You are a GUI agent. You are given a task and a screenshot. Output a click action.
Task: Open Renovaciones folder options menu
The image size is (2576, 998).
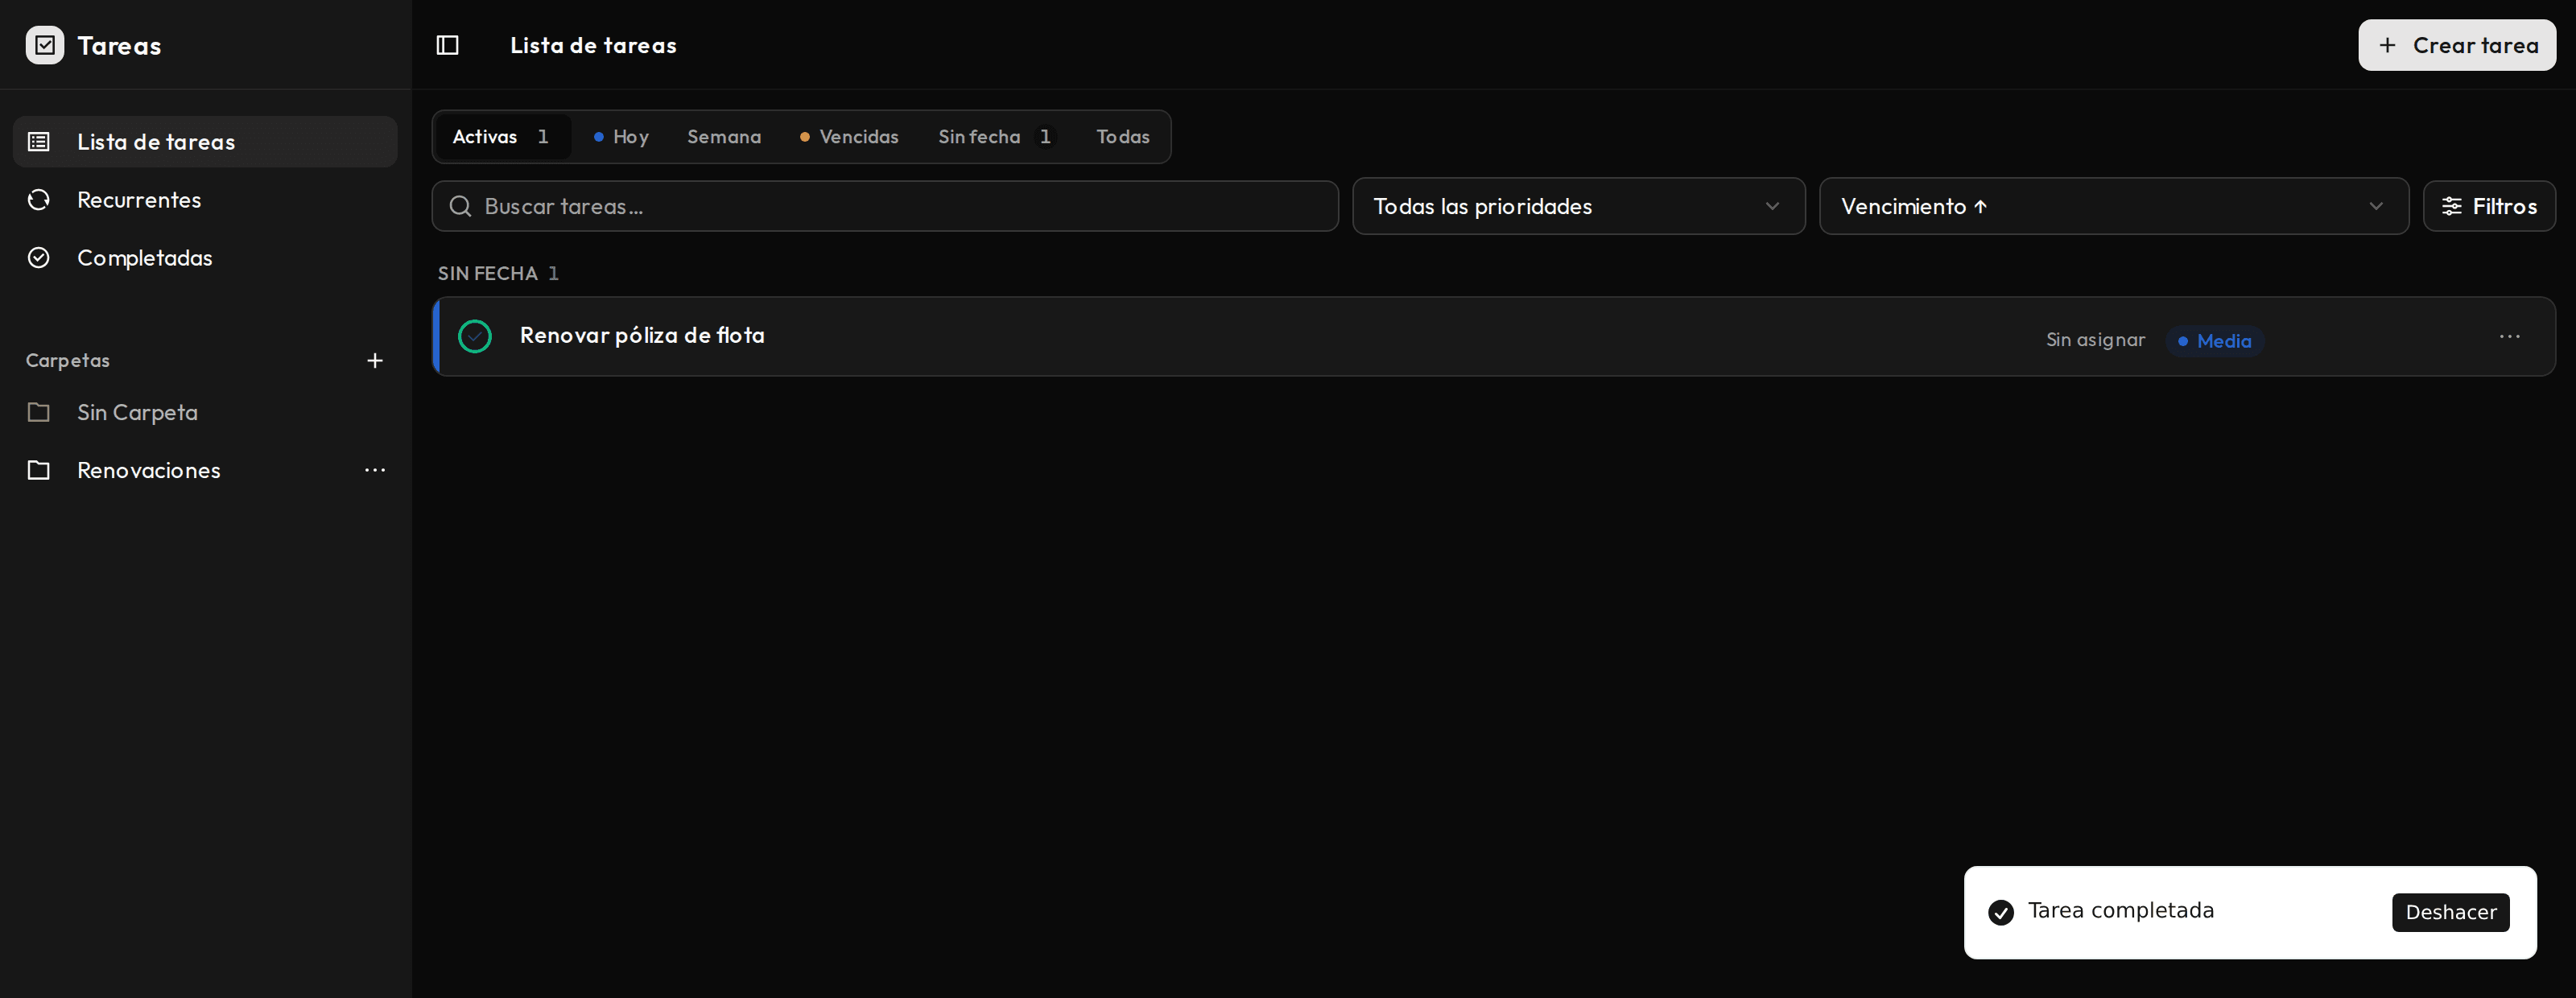[375, 470]
